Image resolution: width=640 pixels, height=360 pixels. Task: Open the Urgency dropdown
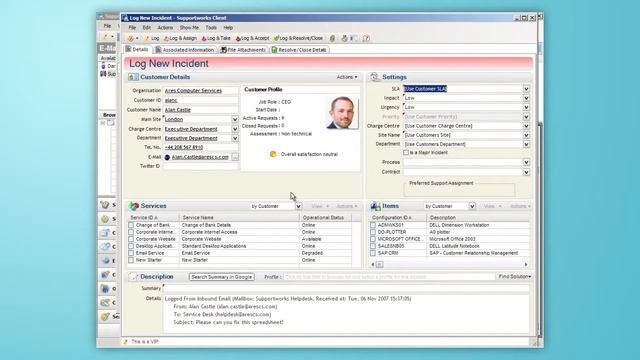pos(526,107)
